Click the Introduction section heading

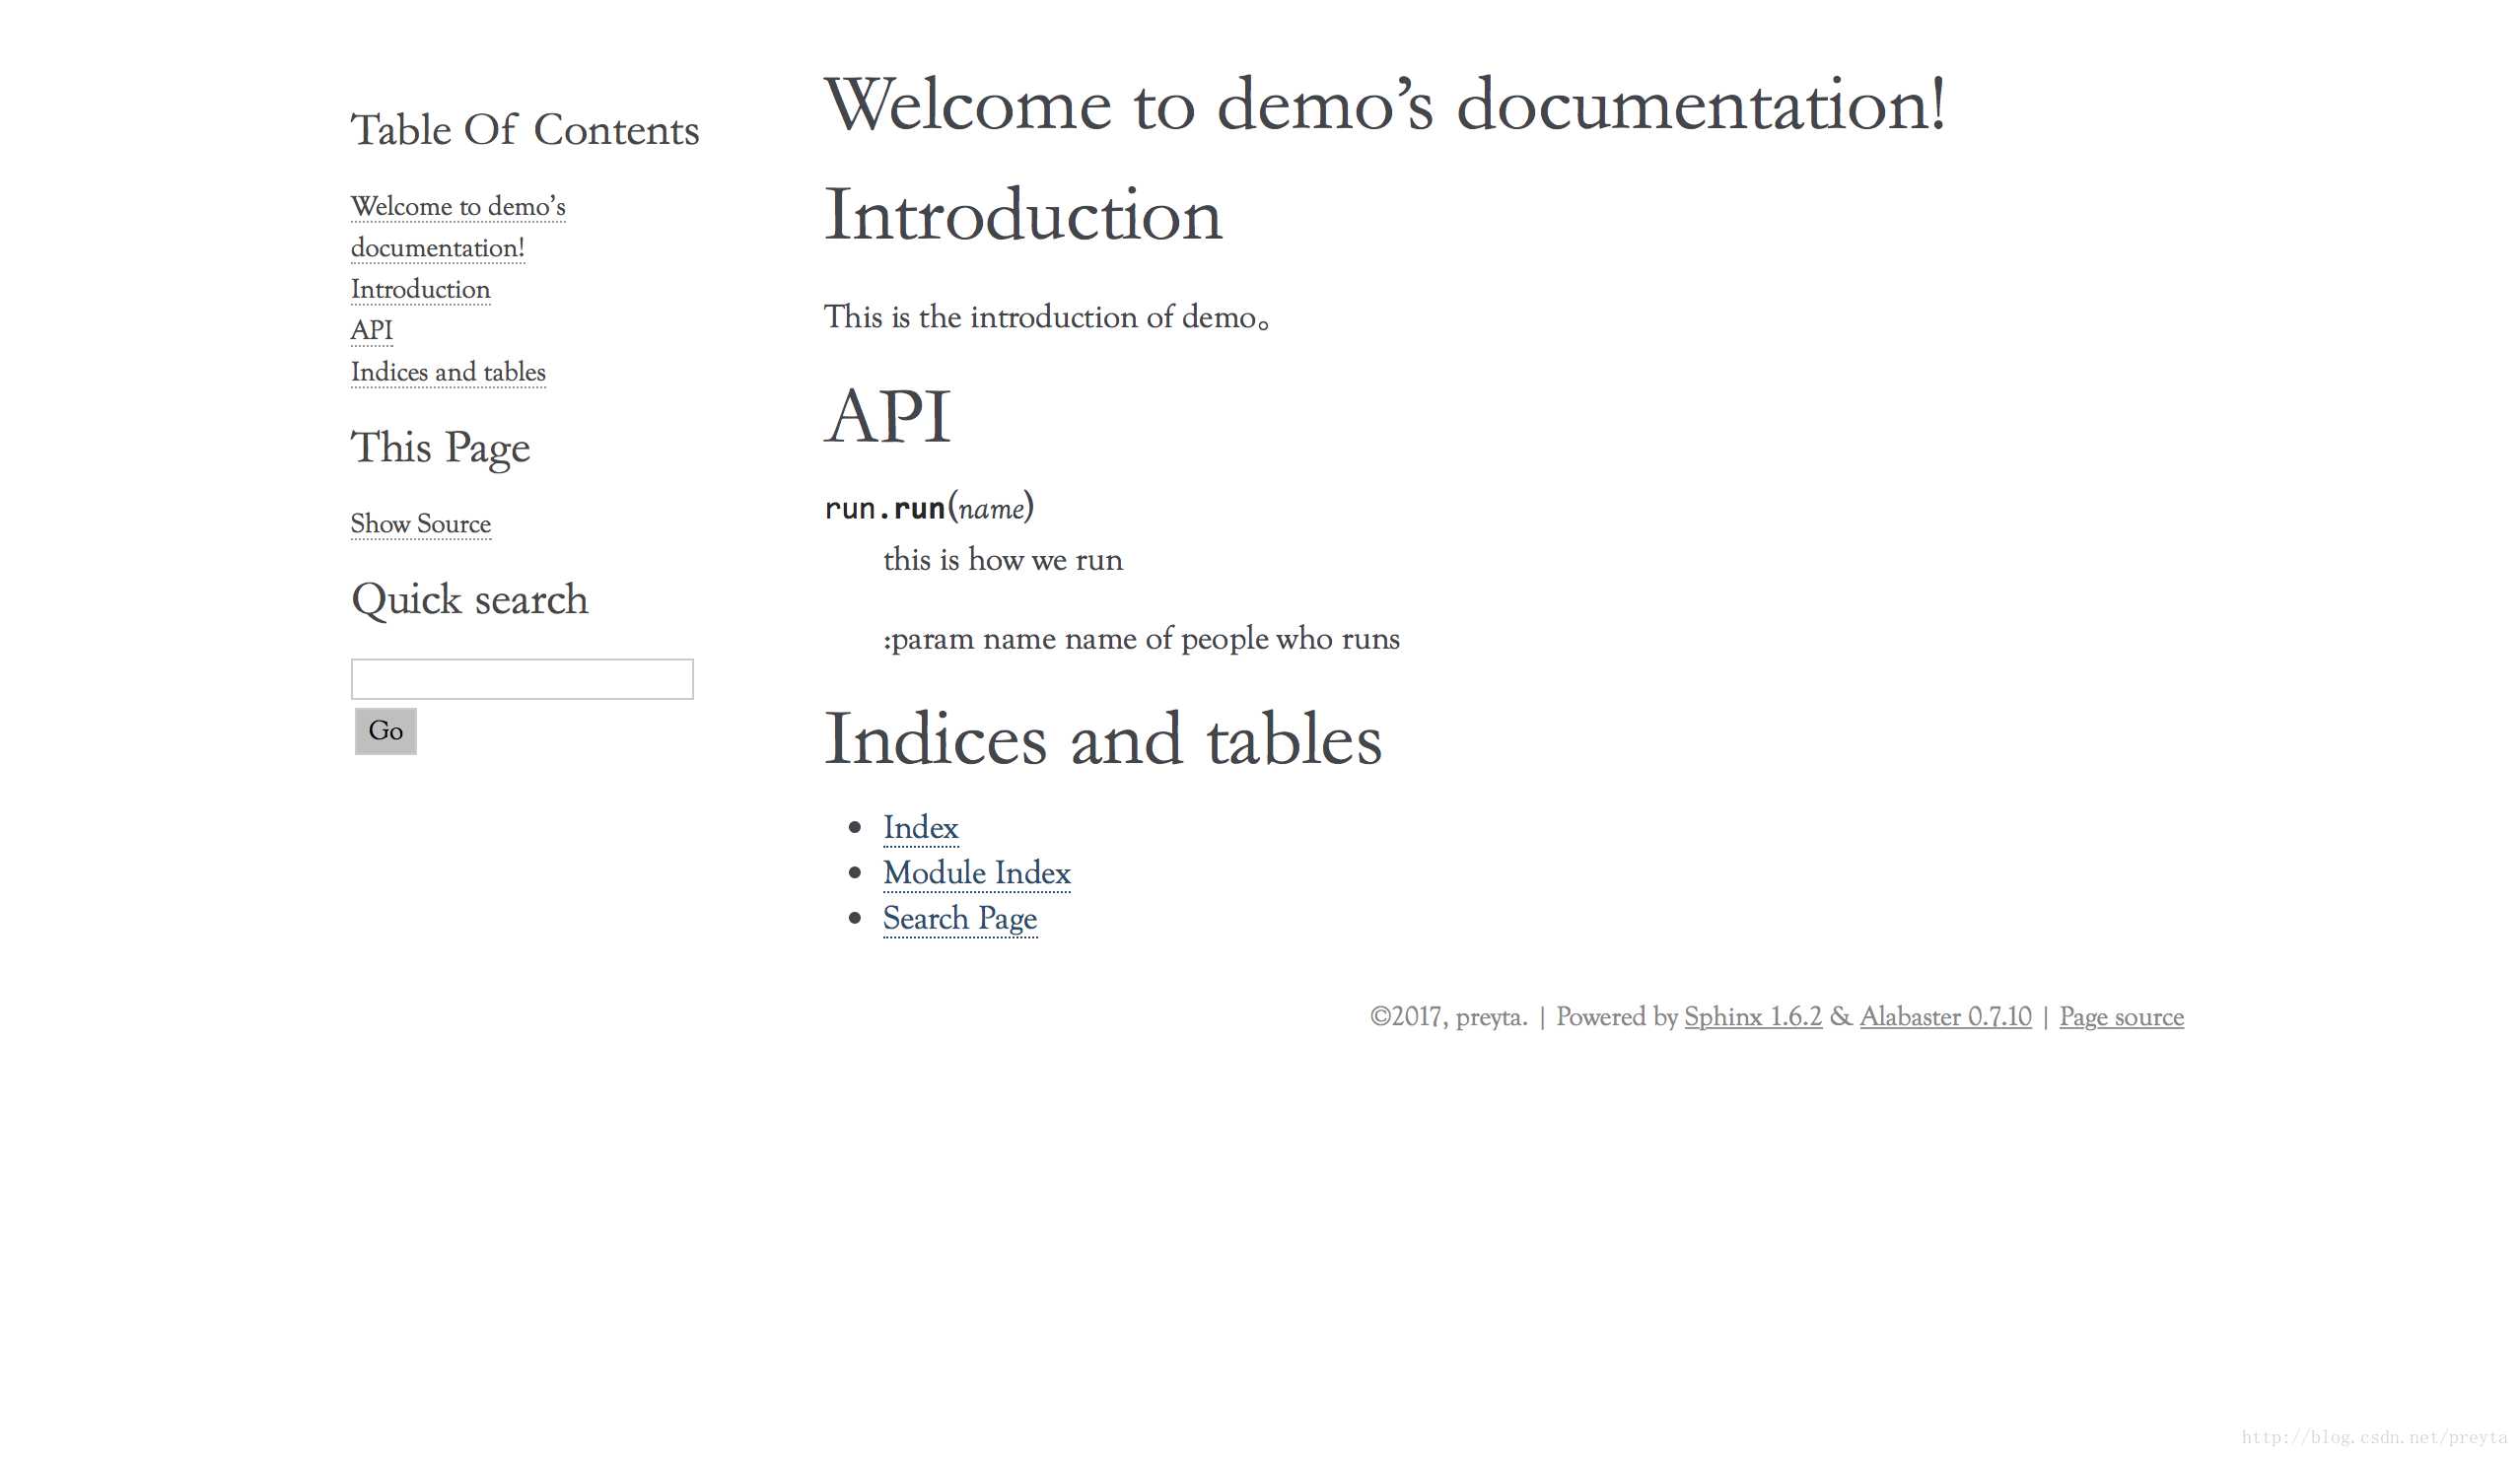(1023, 214)
